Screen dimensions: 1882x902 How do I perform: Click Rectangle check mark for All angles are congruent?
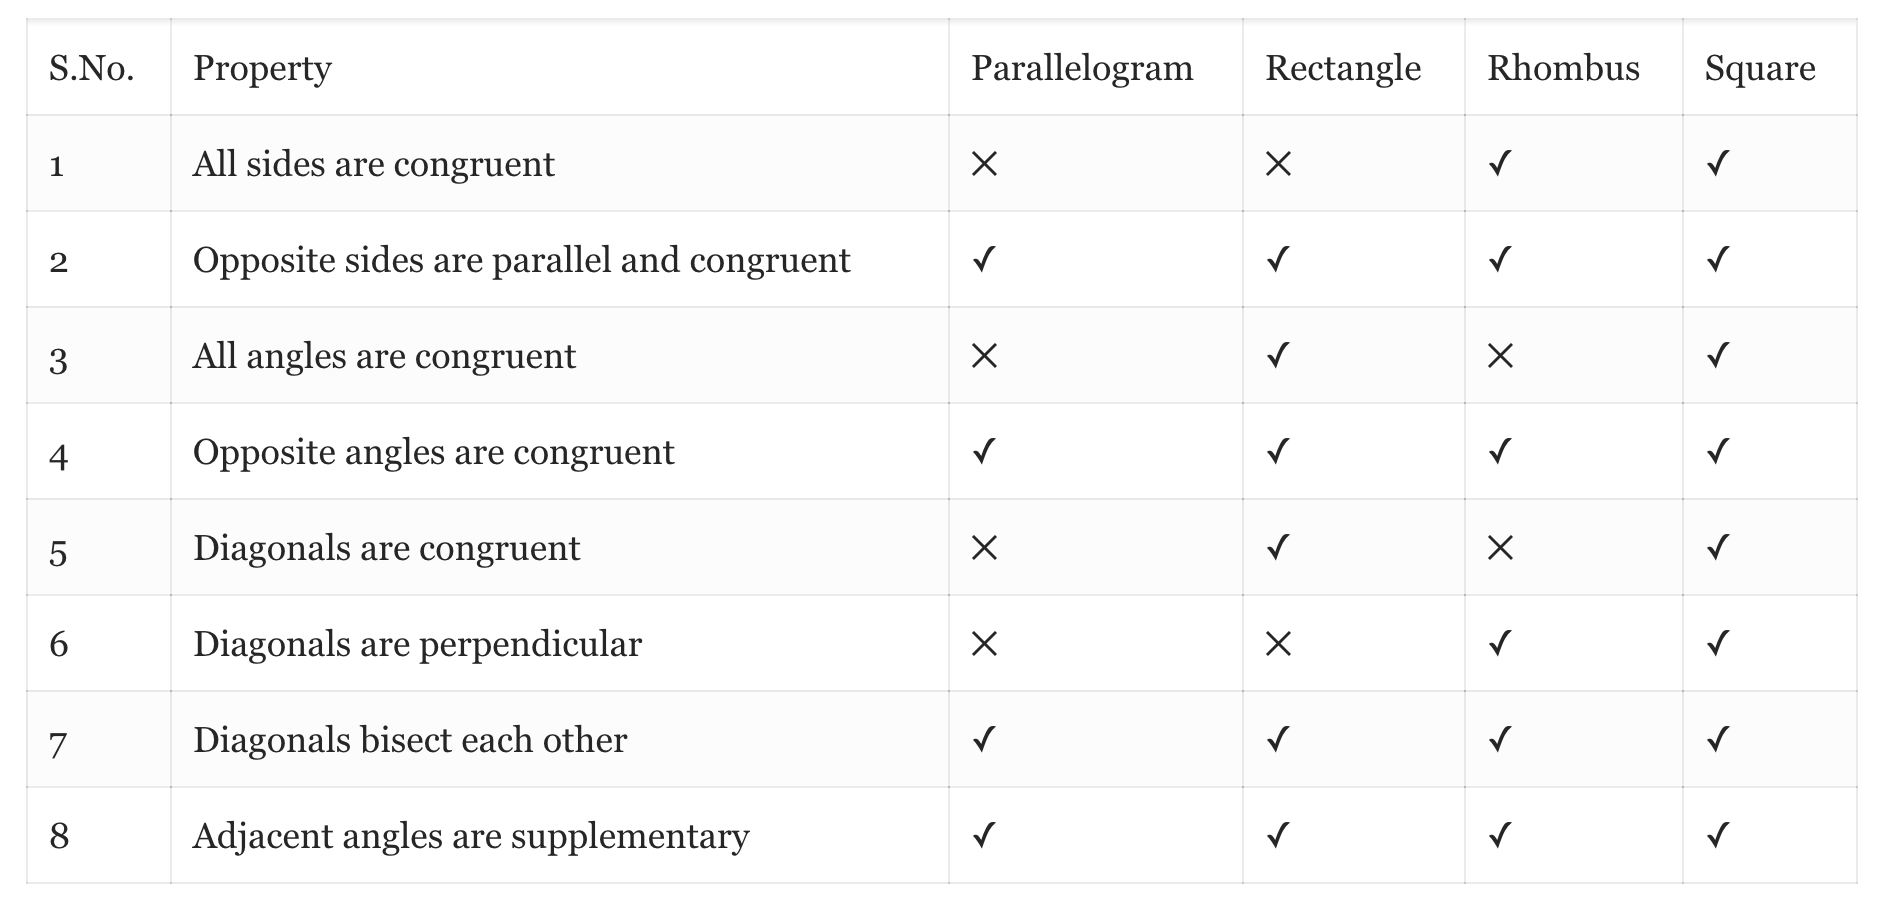(x=1277, y=355)
